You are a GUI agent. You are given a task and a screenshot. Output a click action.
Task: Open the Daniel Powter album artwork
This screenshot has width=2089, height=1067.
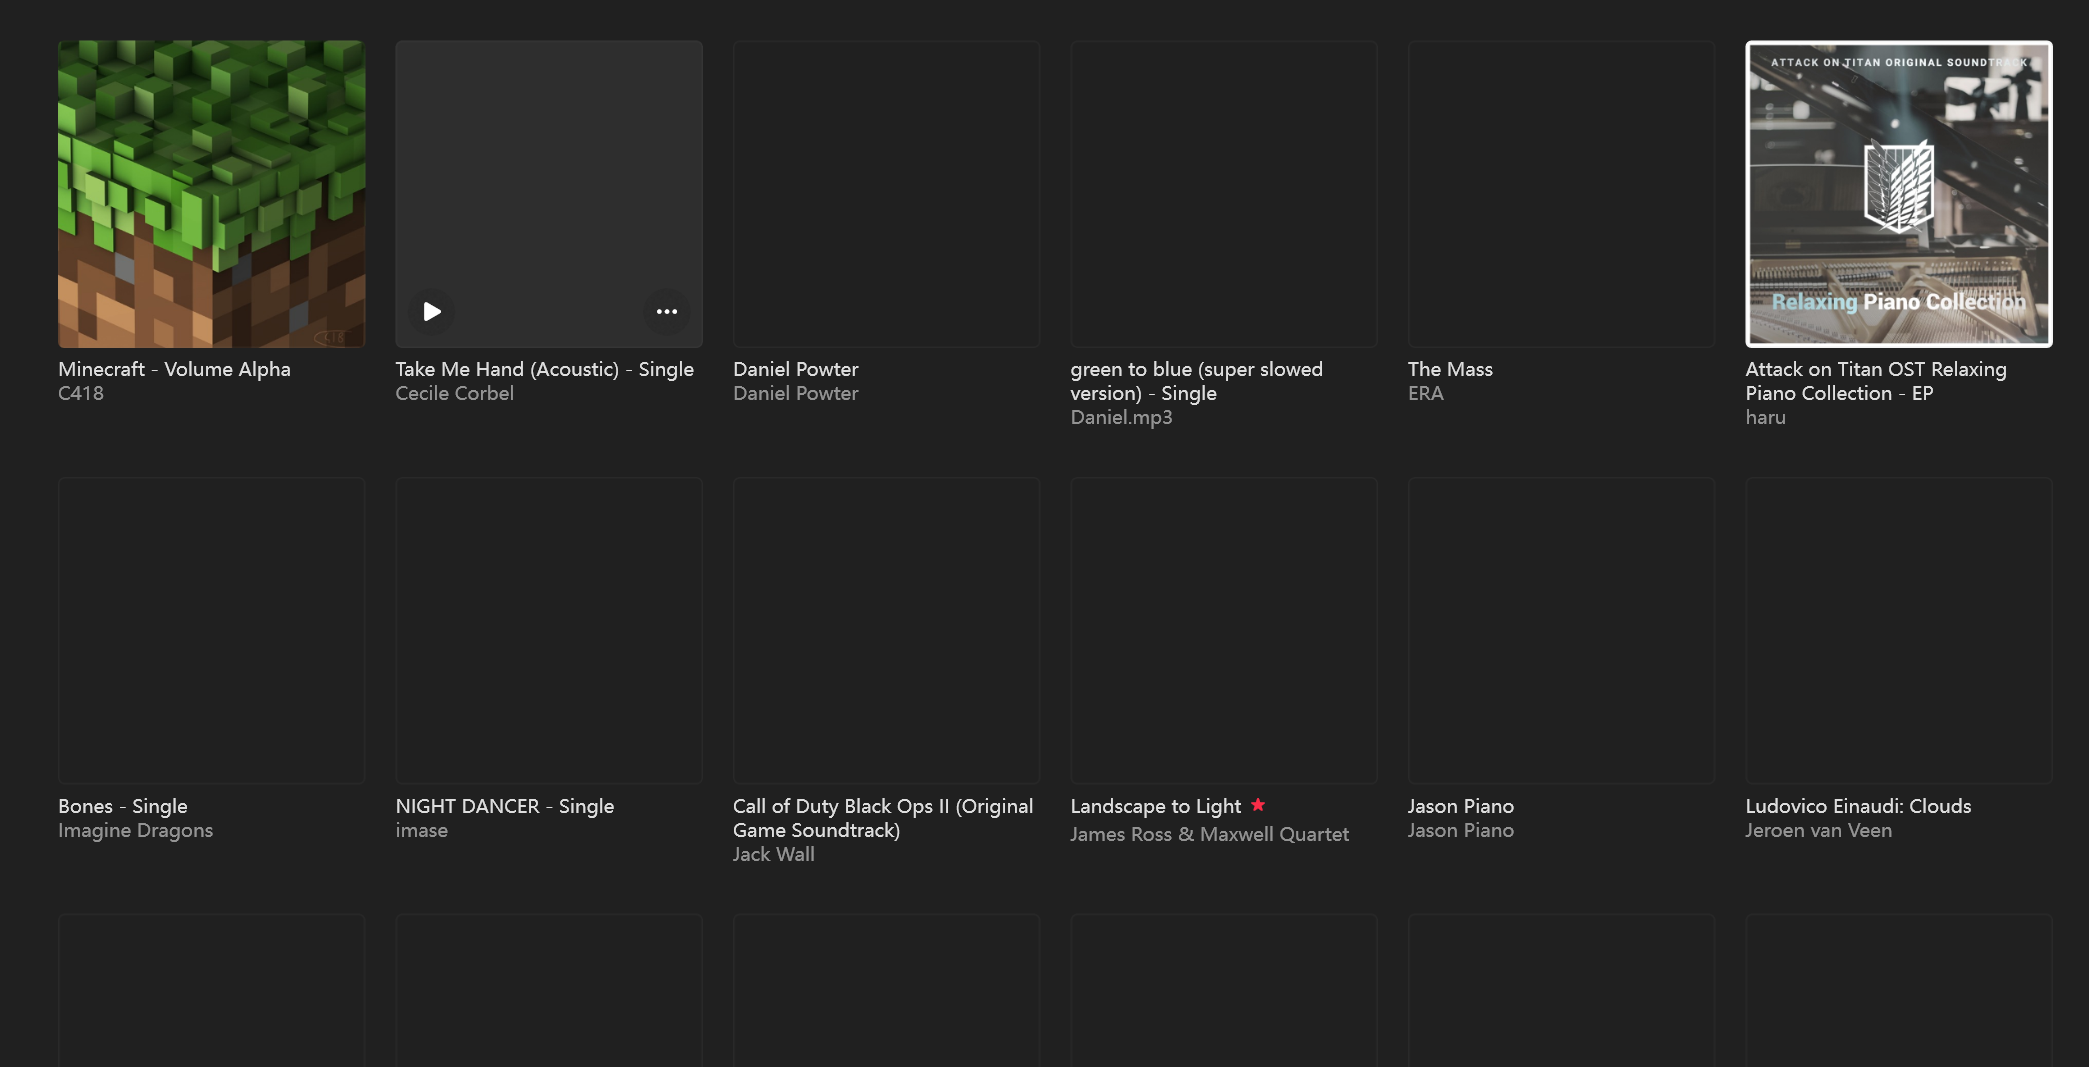pyautogui.click(x=886, y=194)
